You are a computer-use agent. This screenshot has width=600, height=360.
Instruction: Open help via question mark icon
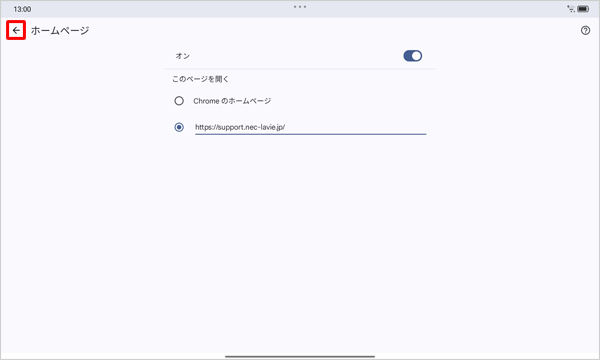(585, 30)
